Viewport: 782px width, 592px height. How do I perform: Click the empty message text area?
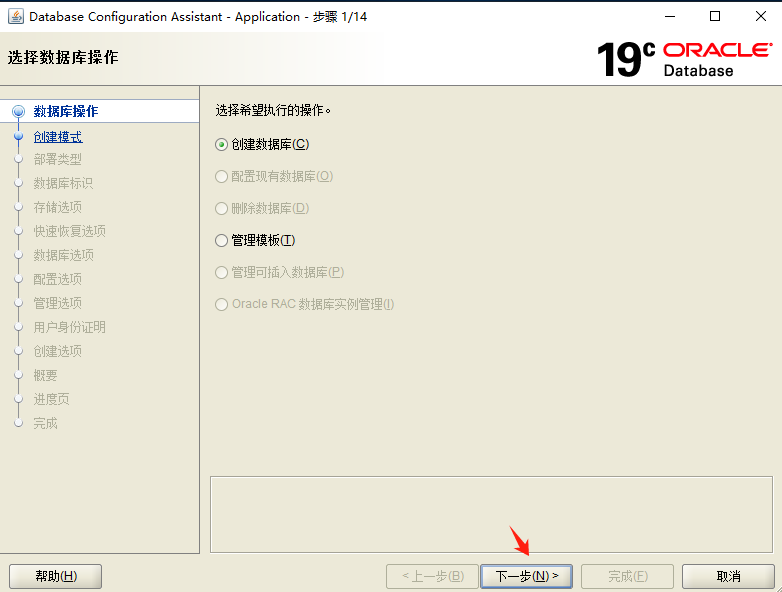pos(491,515)
